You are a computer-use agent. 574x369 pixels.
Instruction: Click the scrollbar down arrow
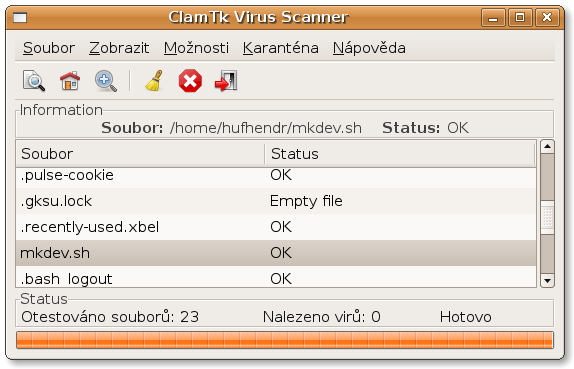tap(547, 281)
